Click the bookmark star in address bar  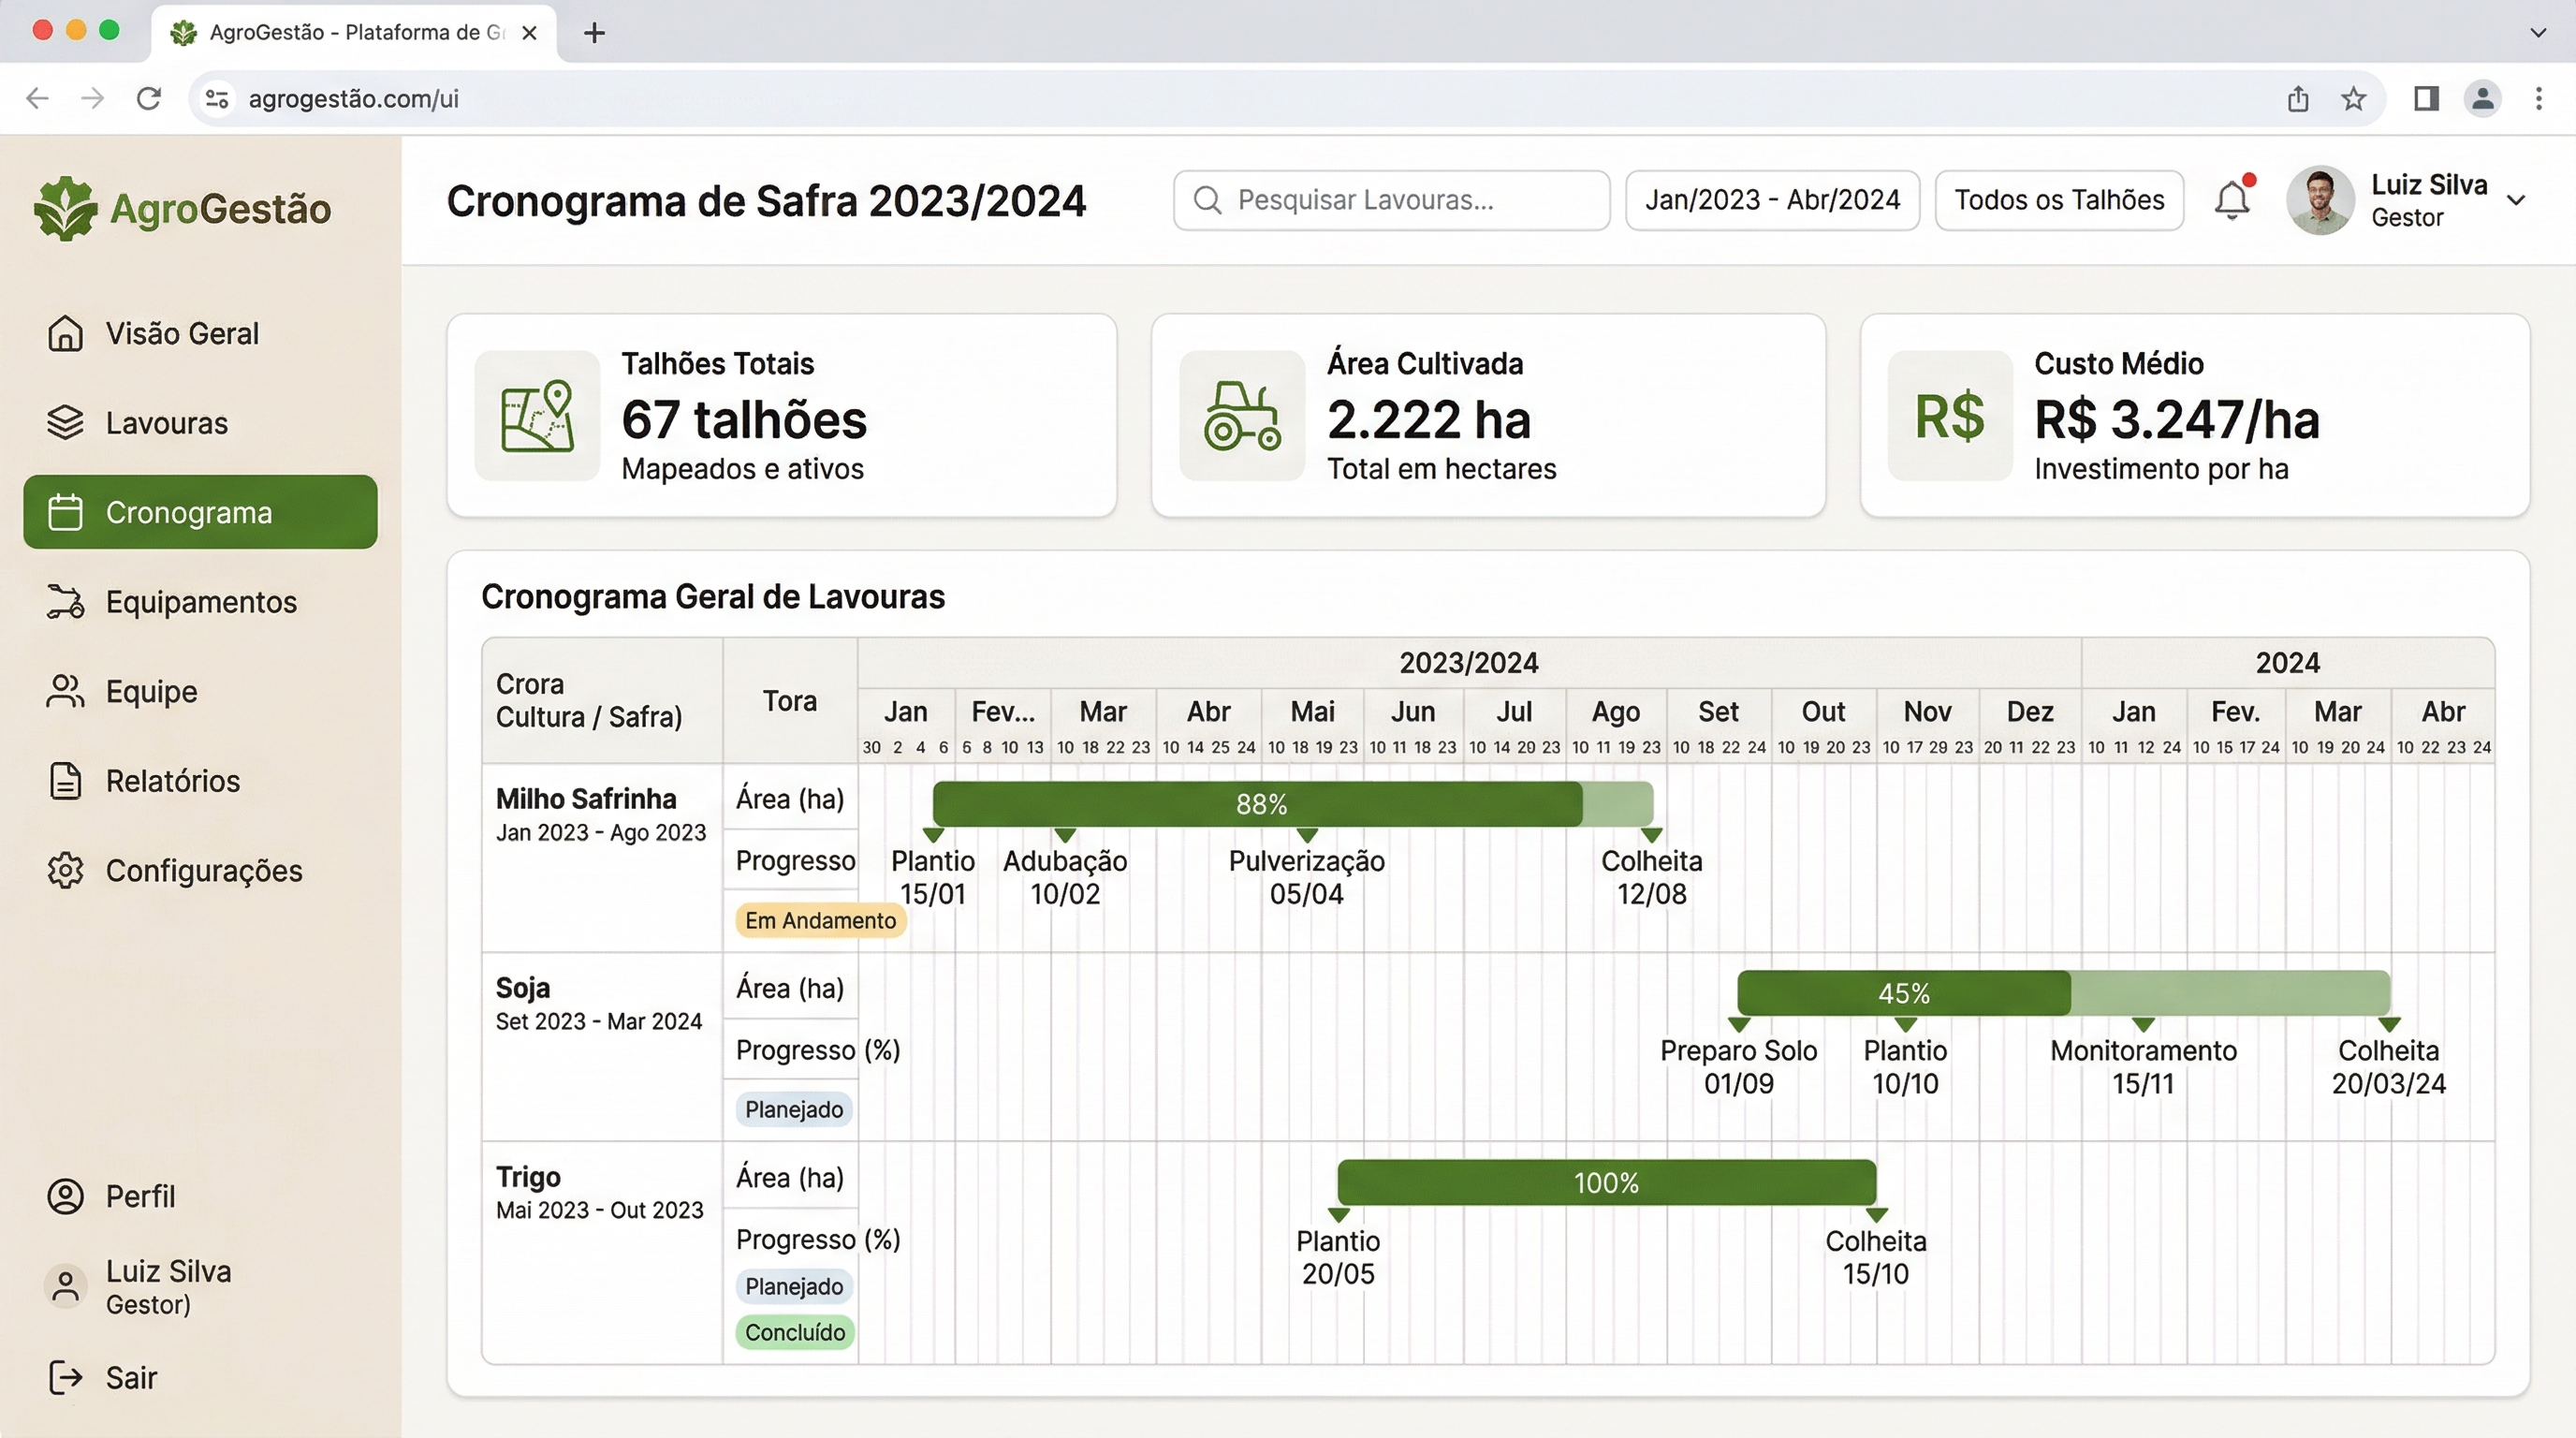tap(2353, 99)
